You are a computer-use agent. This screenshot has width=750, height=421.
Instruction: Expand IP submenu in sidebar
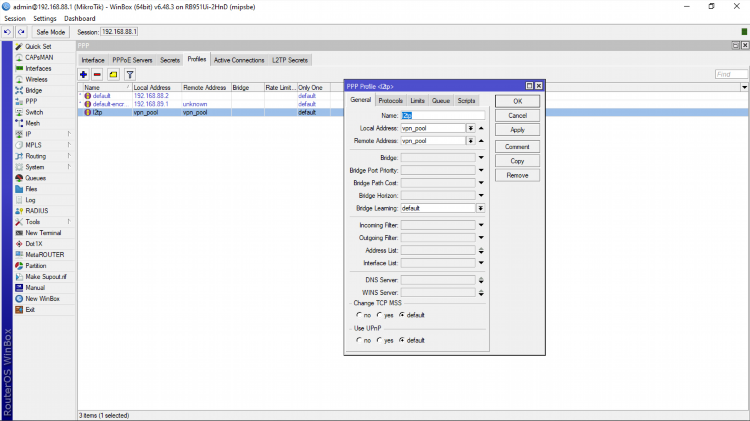pyautogui.click(x=69, y=134)
